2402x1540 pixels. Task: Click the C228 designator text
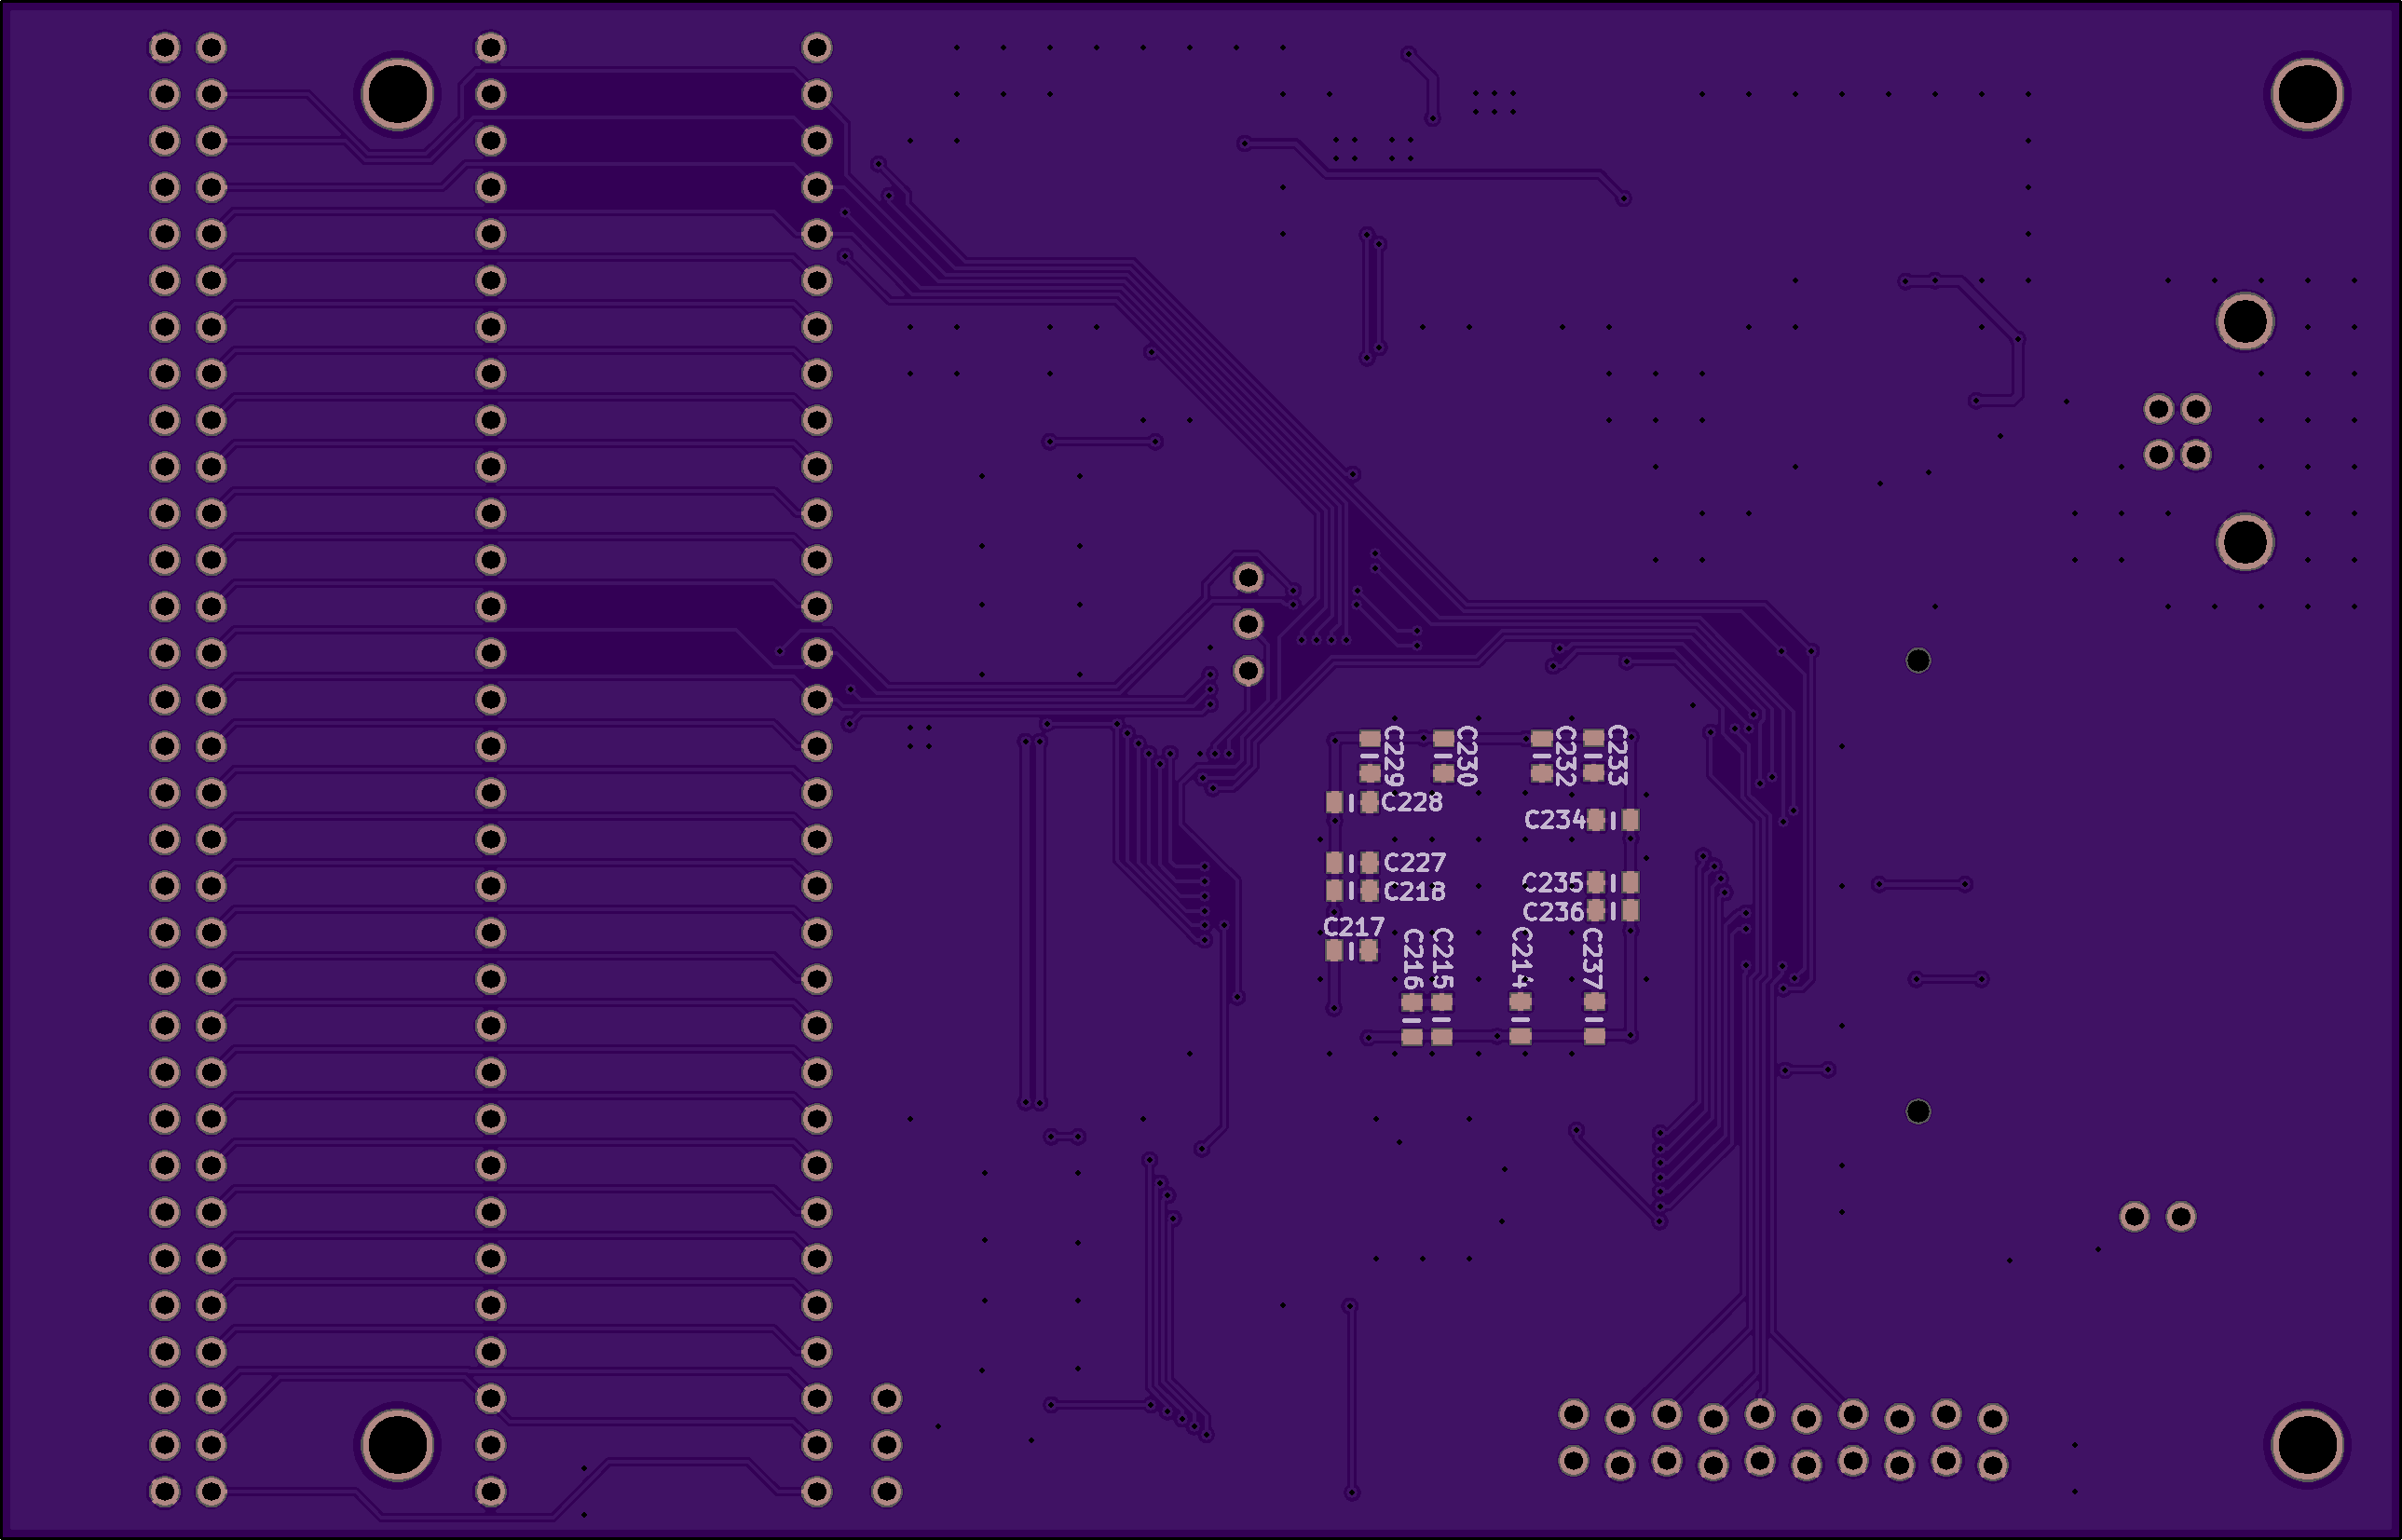tap(1412, 802)
